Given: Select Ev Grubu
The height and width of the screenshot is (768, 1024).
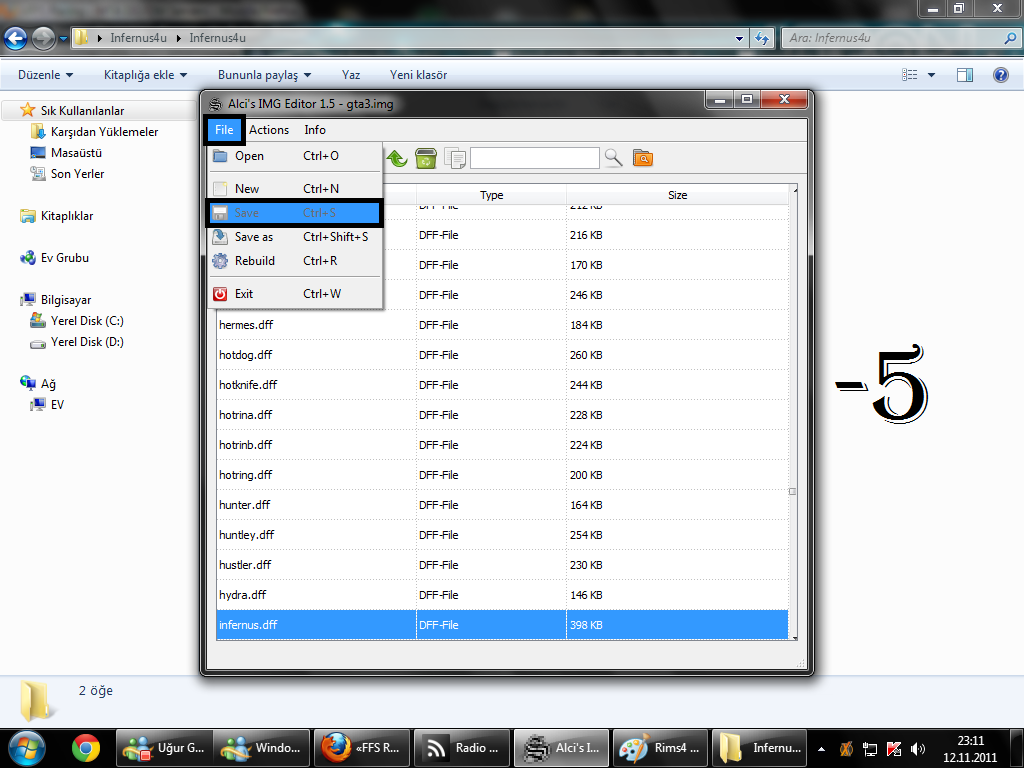Looking at the screenshot, I should pos(65,258).
